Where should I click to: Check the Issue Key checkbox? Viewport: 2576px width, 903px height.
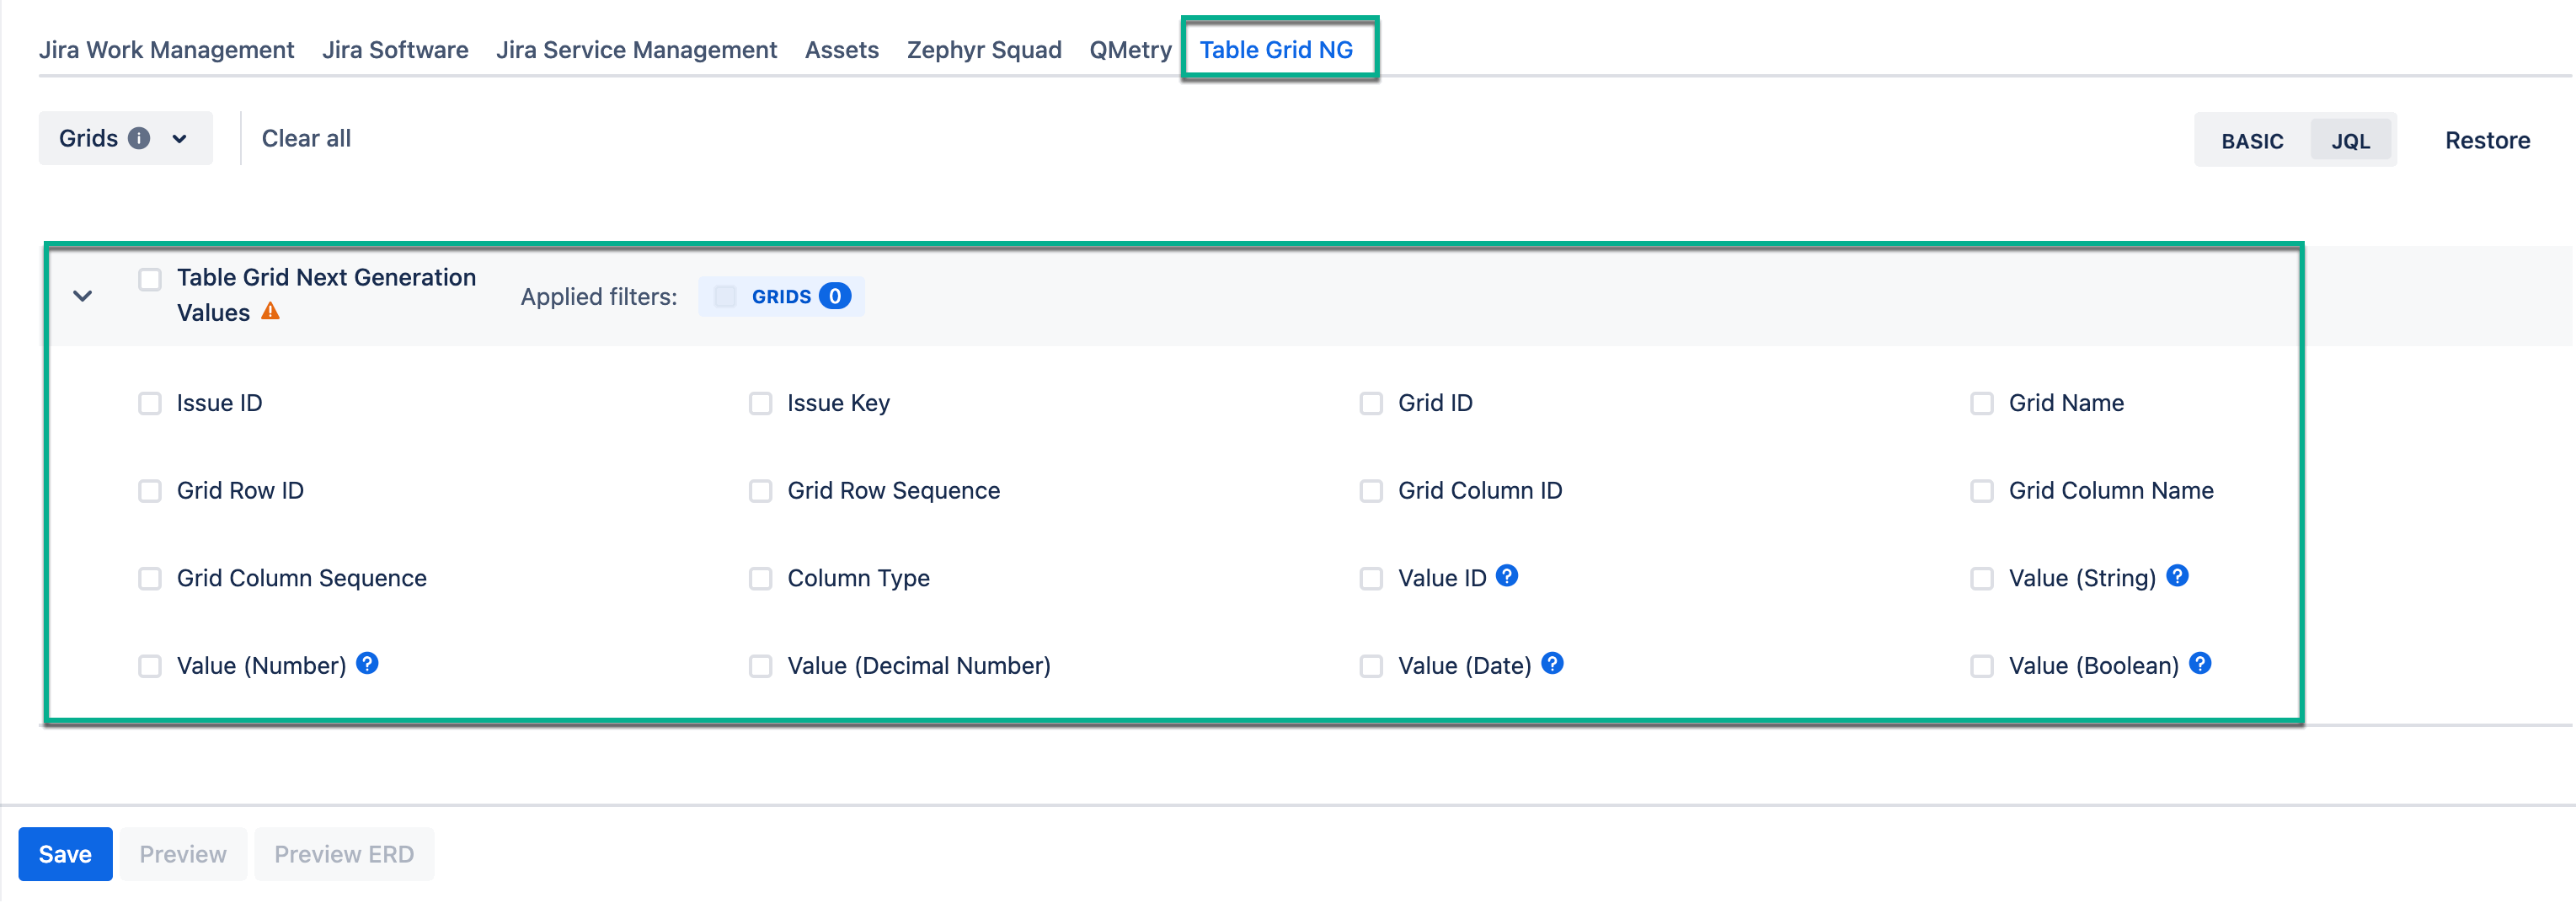click(761, 403)
